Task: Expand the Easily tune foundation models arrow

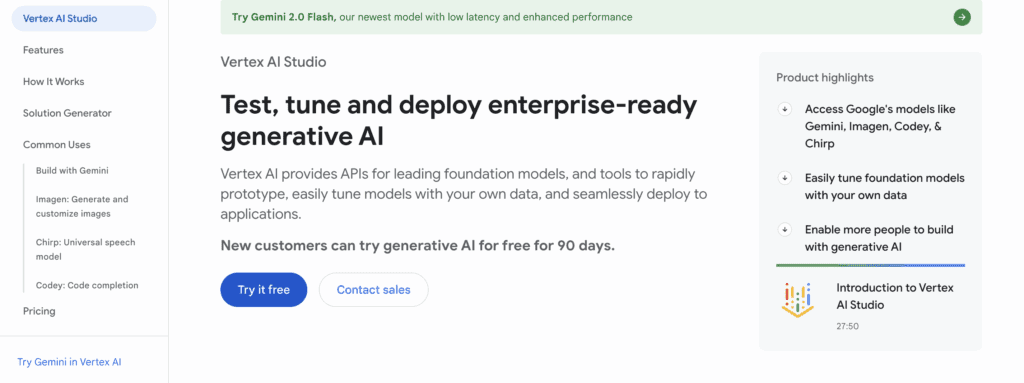Action: pos(784,178)
